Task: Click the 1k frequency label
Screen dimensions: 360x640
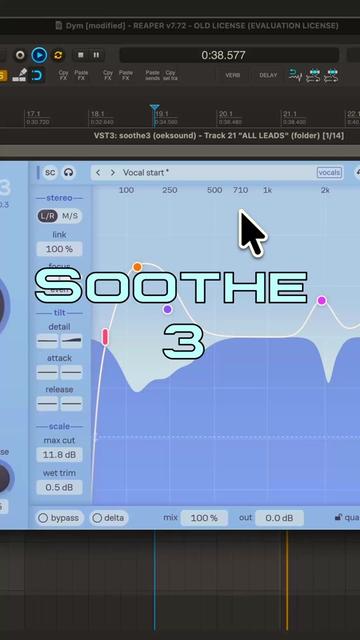Action: (267, 190)
